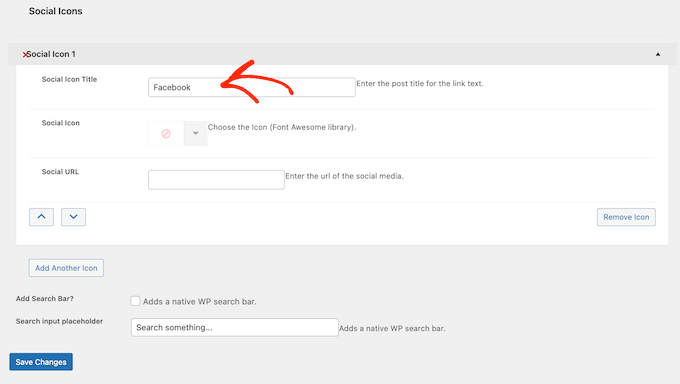Click the 'Social Icon' field label
680x384 pixels.
(61, 123)
